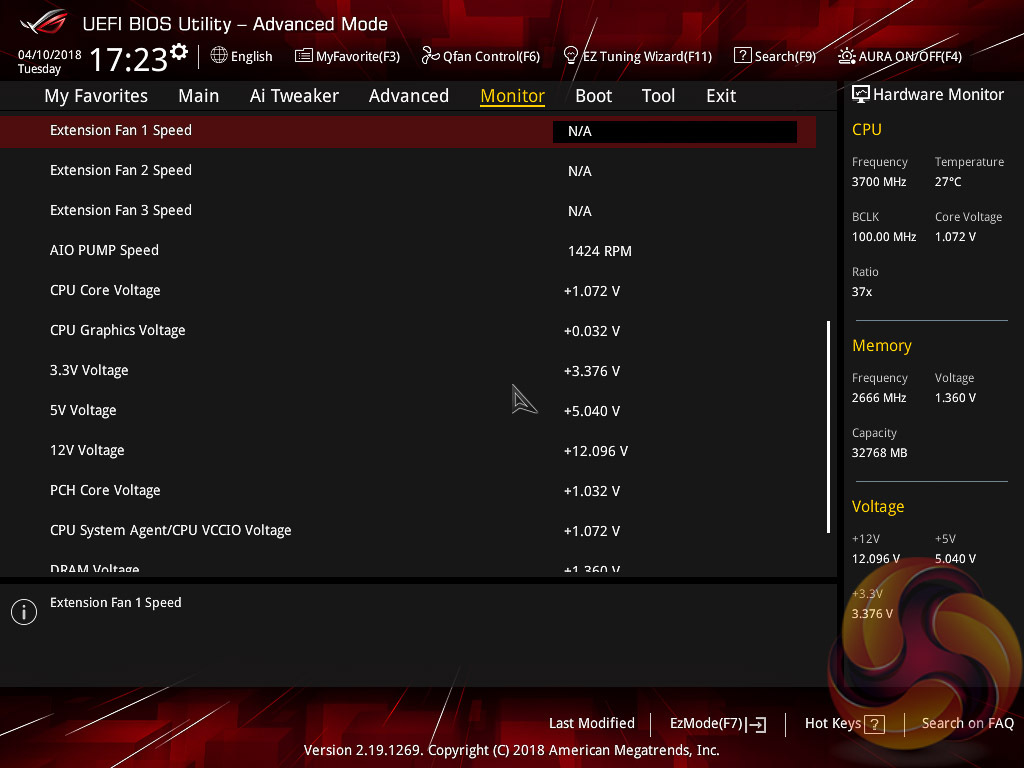Open Search(F9)

[x=786, y=56]
